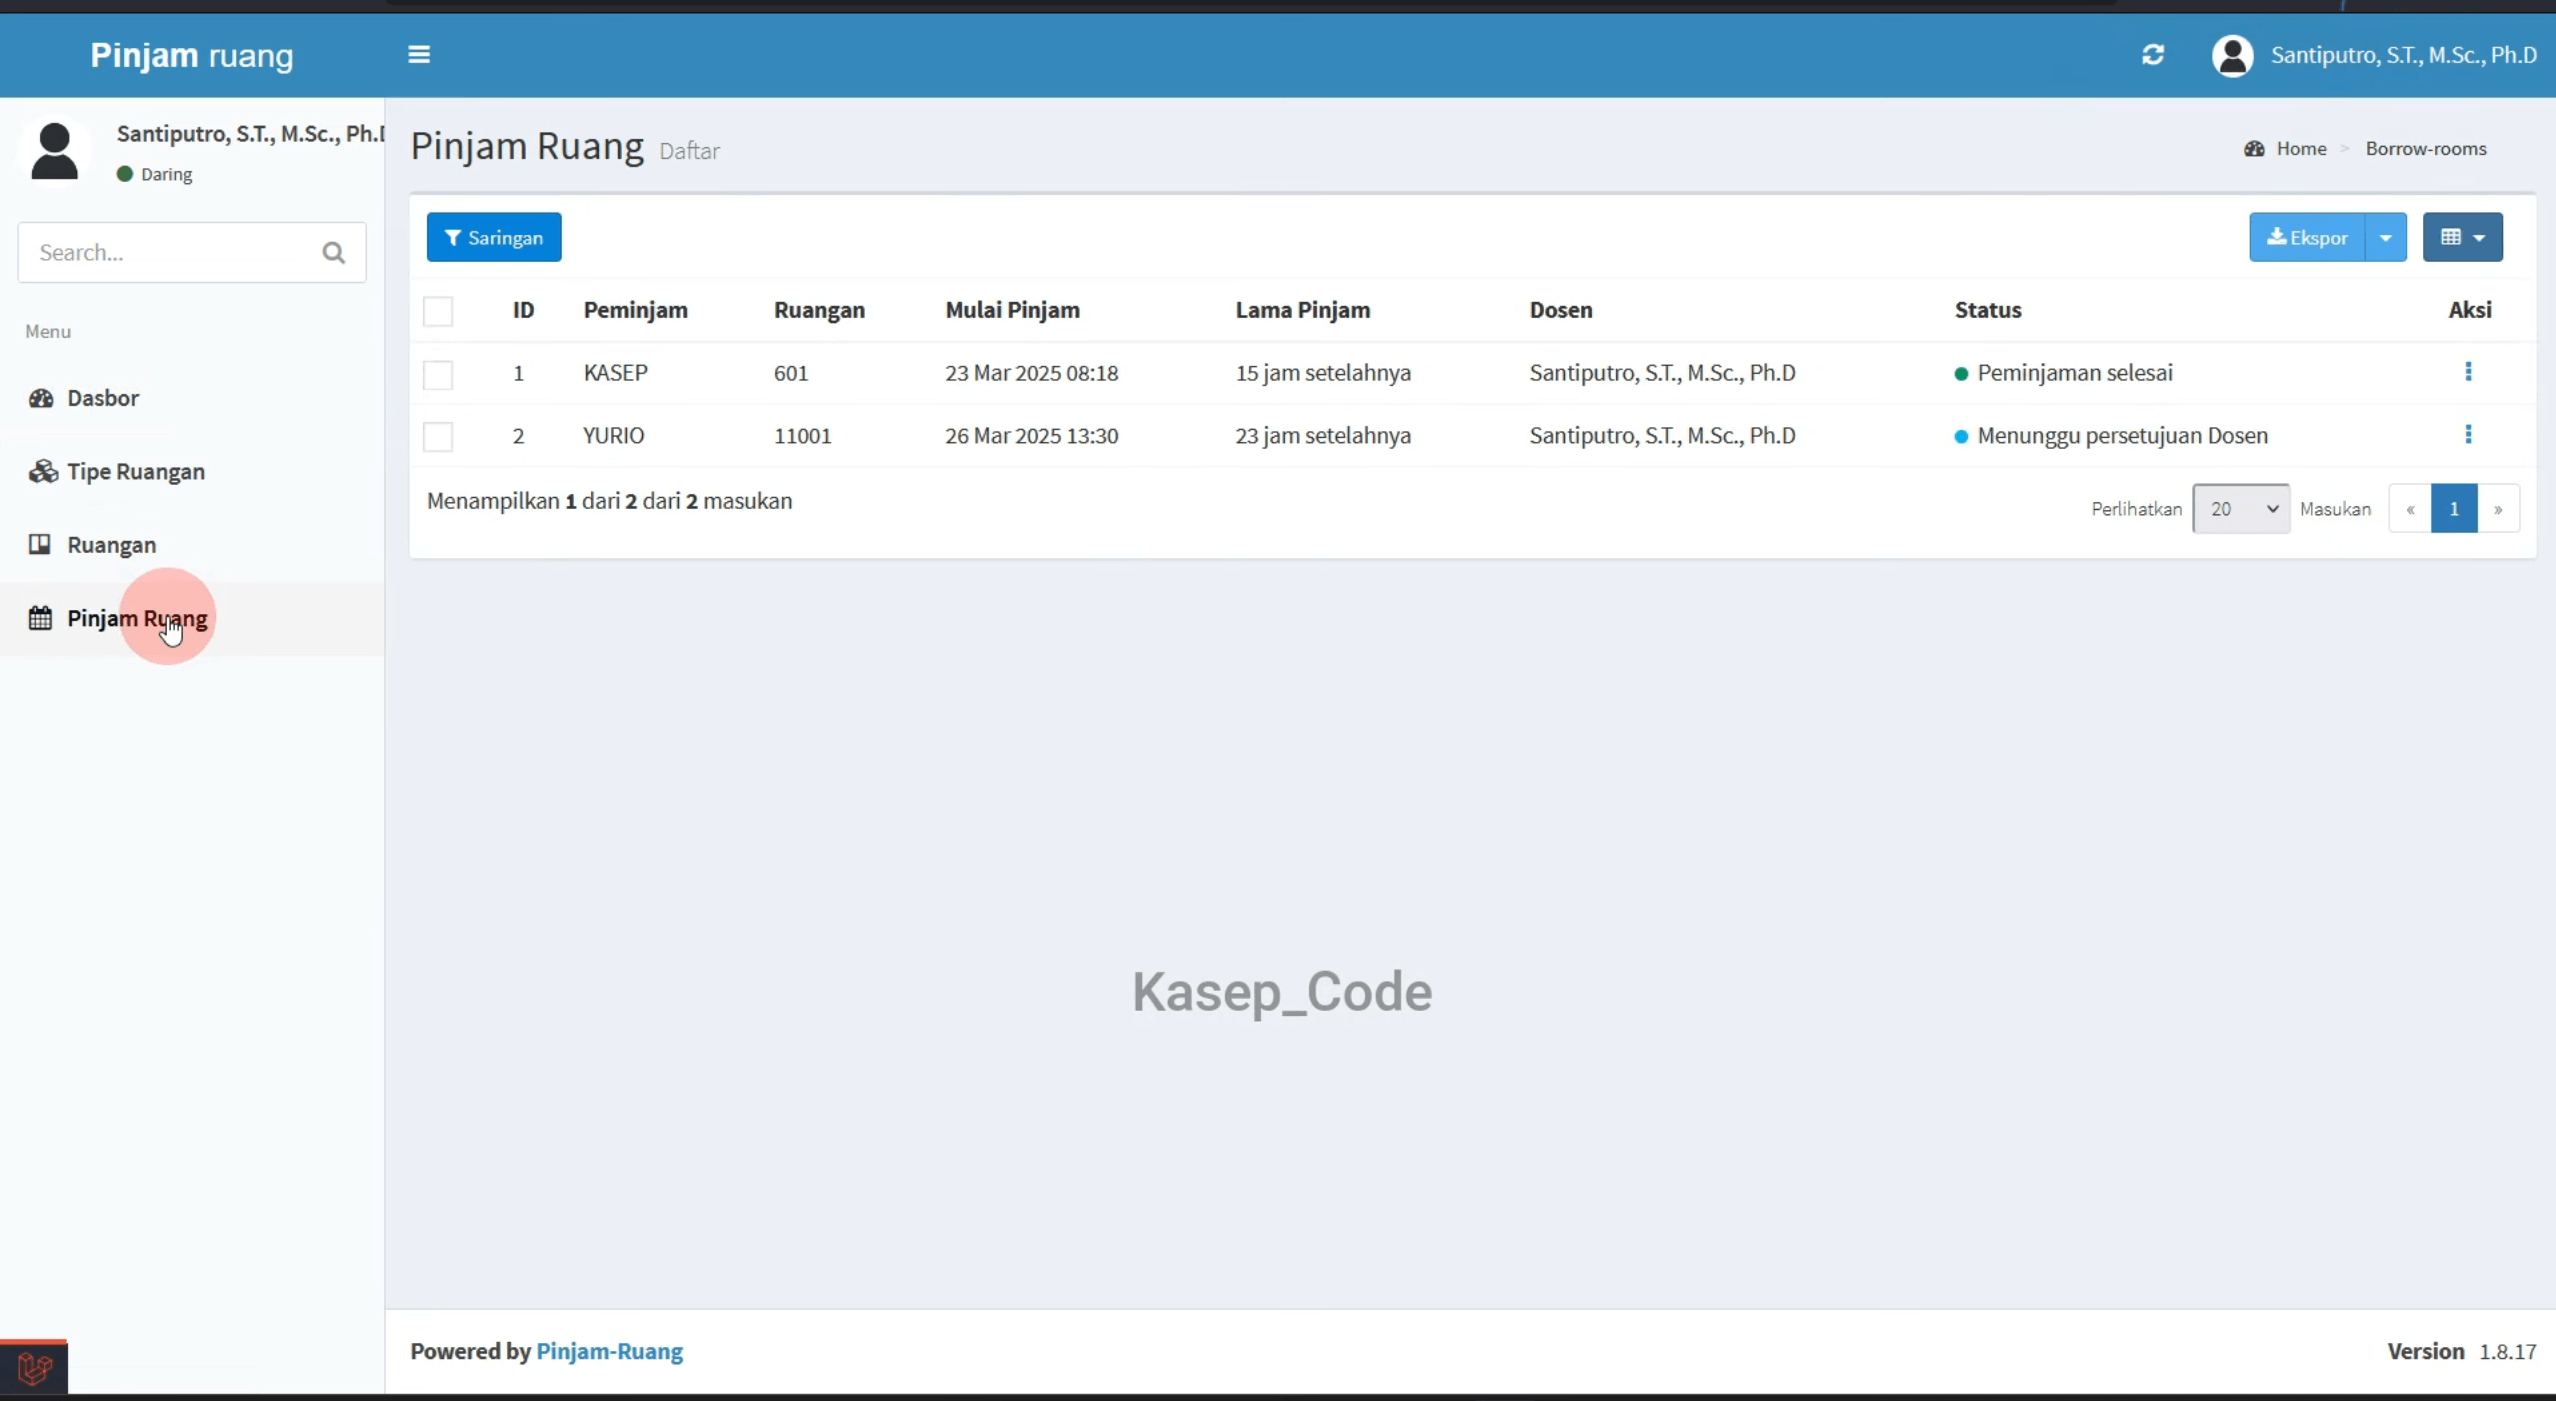Toggle the sidebar hamburger menu icon

(x=419, y=55)
